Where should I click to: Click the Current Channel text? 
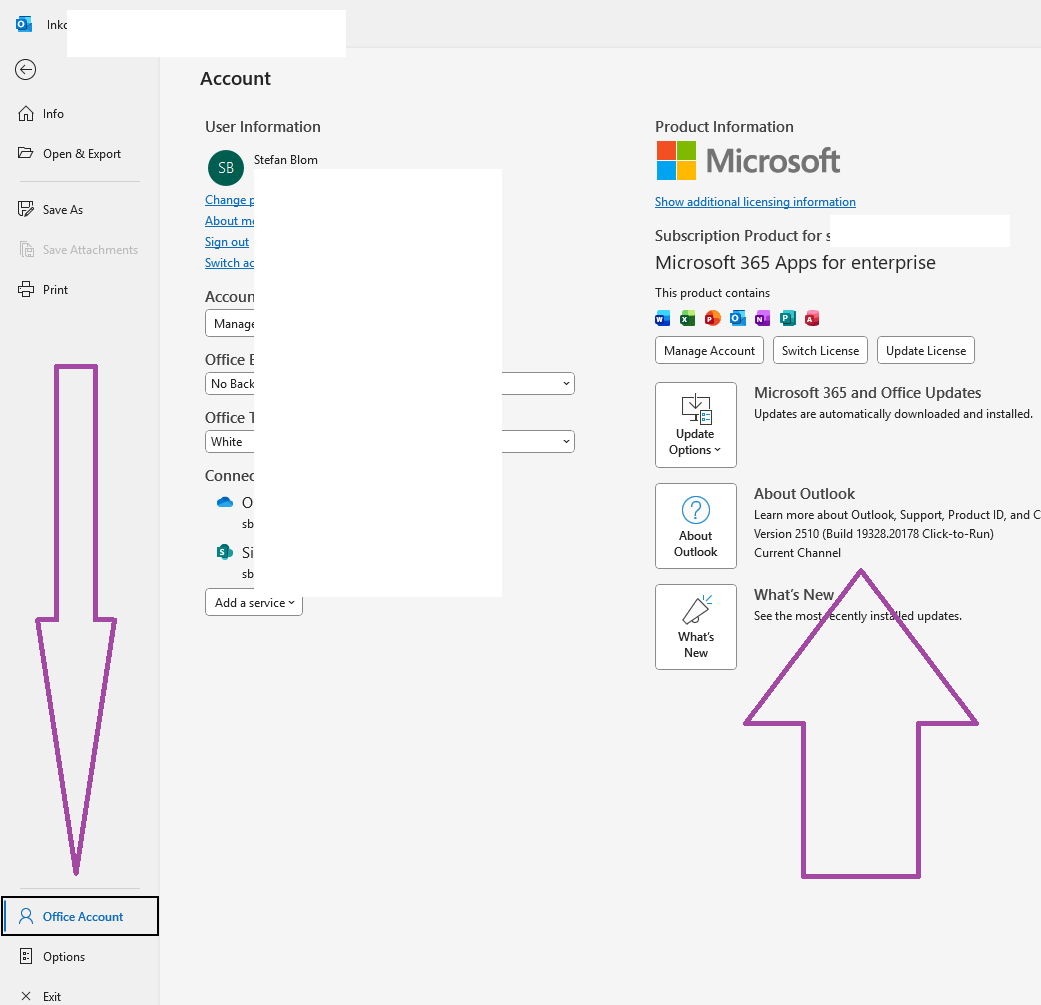click(797, 553)
